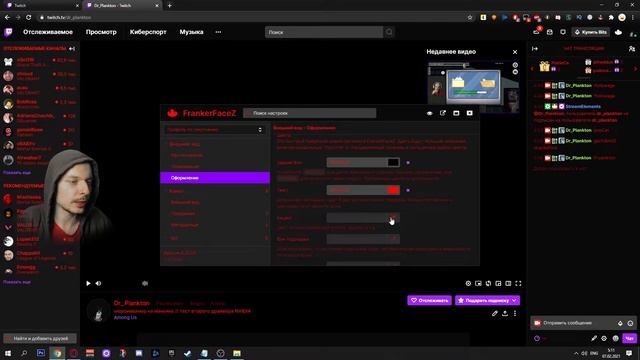This screenshot has height=360, width=640.
Task: Open the Bits icon in the chat input
Action: coord(620,323)
